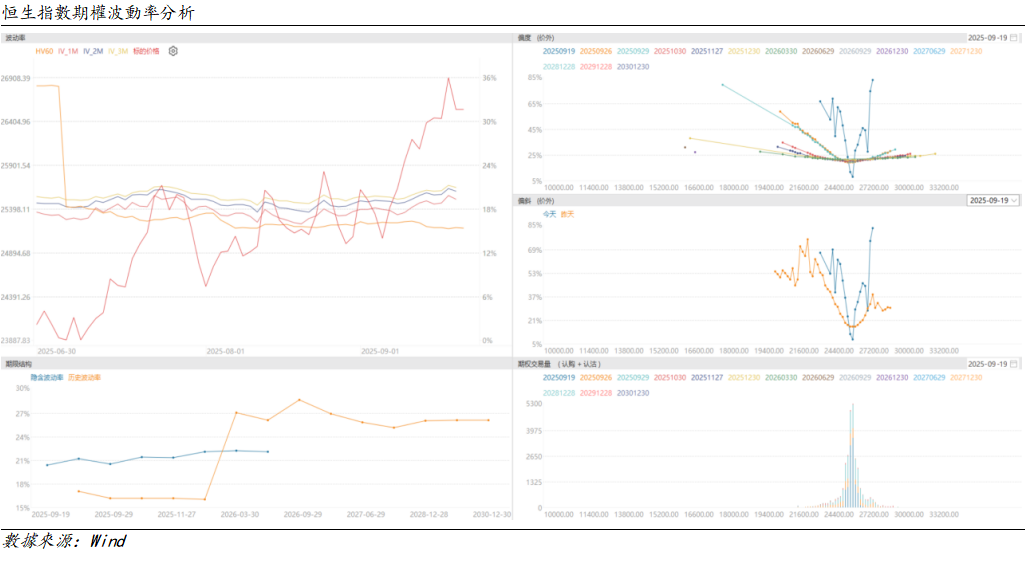Hide IV_2M line in volatility chart
The width and height of the screenshot is (1028, 565).
(x=93, y=51)
